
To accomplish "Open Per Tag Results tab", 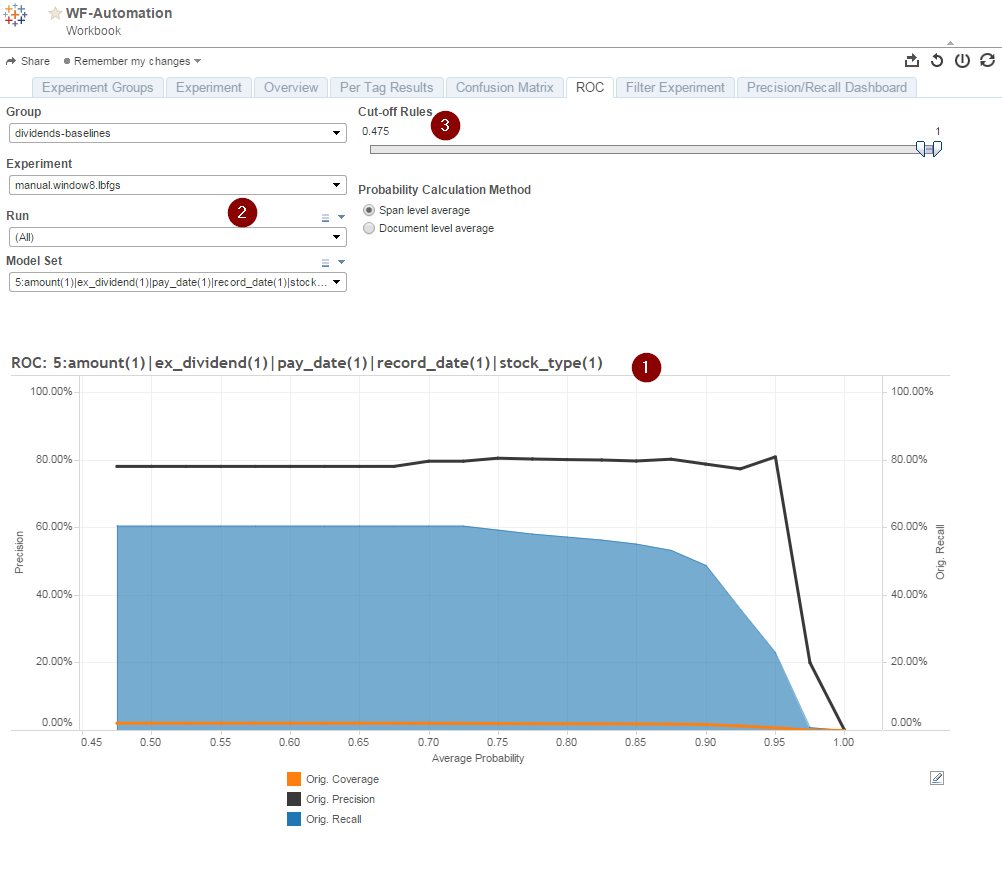I will [x=387, y=88].
